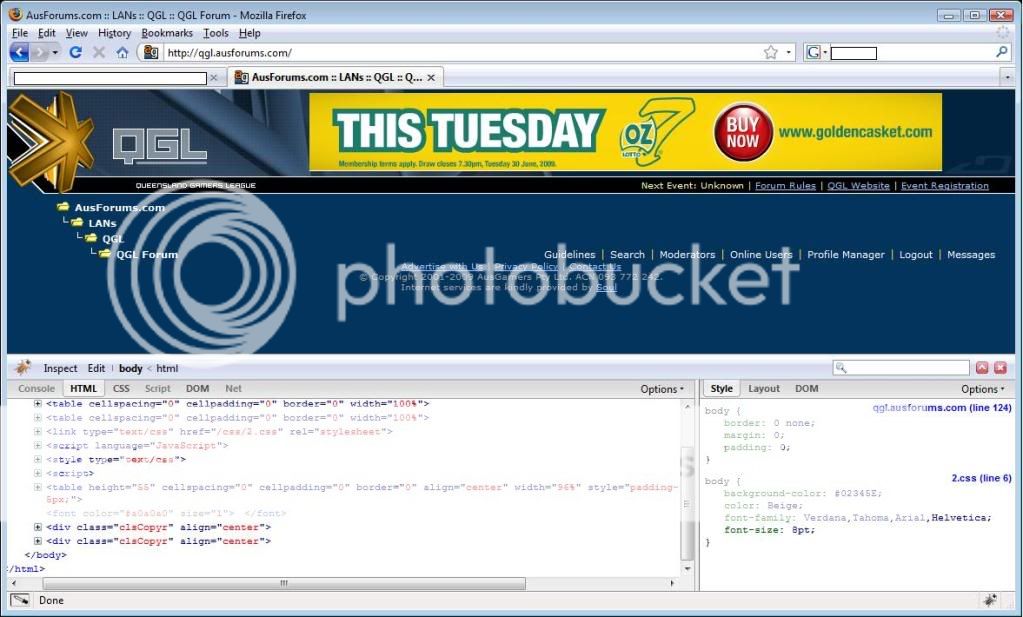Expand the script language JavaScript node
Image resolution: width=1023 pixels, height=617 pixels.
point(38,445)
